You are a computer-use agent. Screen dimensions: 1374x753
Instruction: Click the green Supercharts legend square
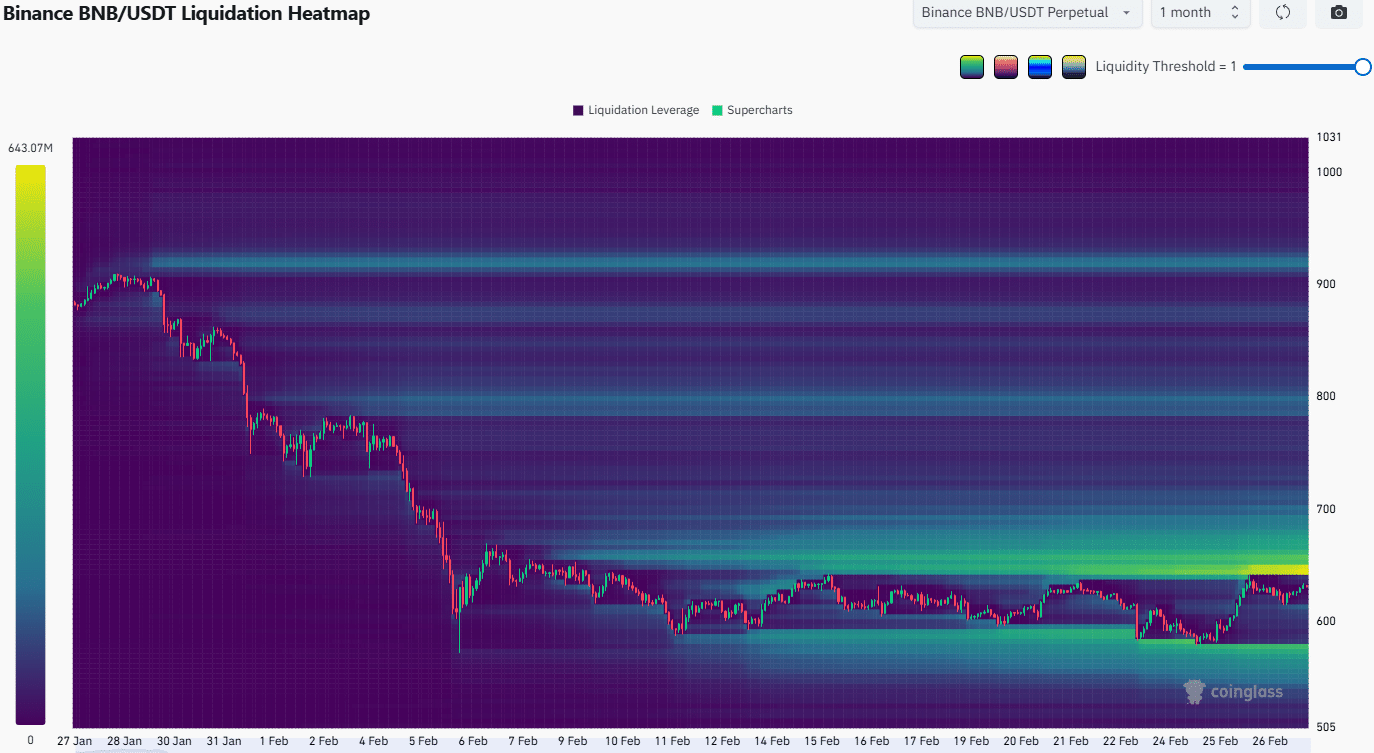tap(717, 110)
